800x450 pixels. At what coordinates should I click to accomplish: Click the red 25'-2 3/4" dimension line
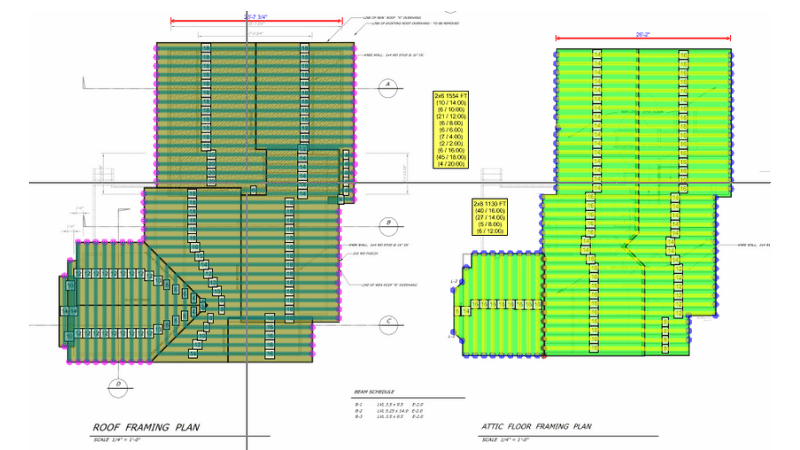[256, 20]
